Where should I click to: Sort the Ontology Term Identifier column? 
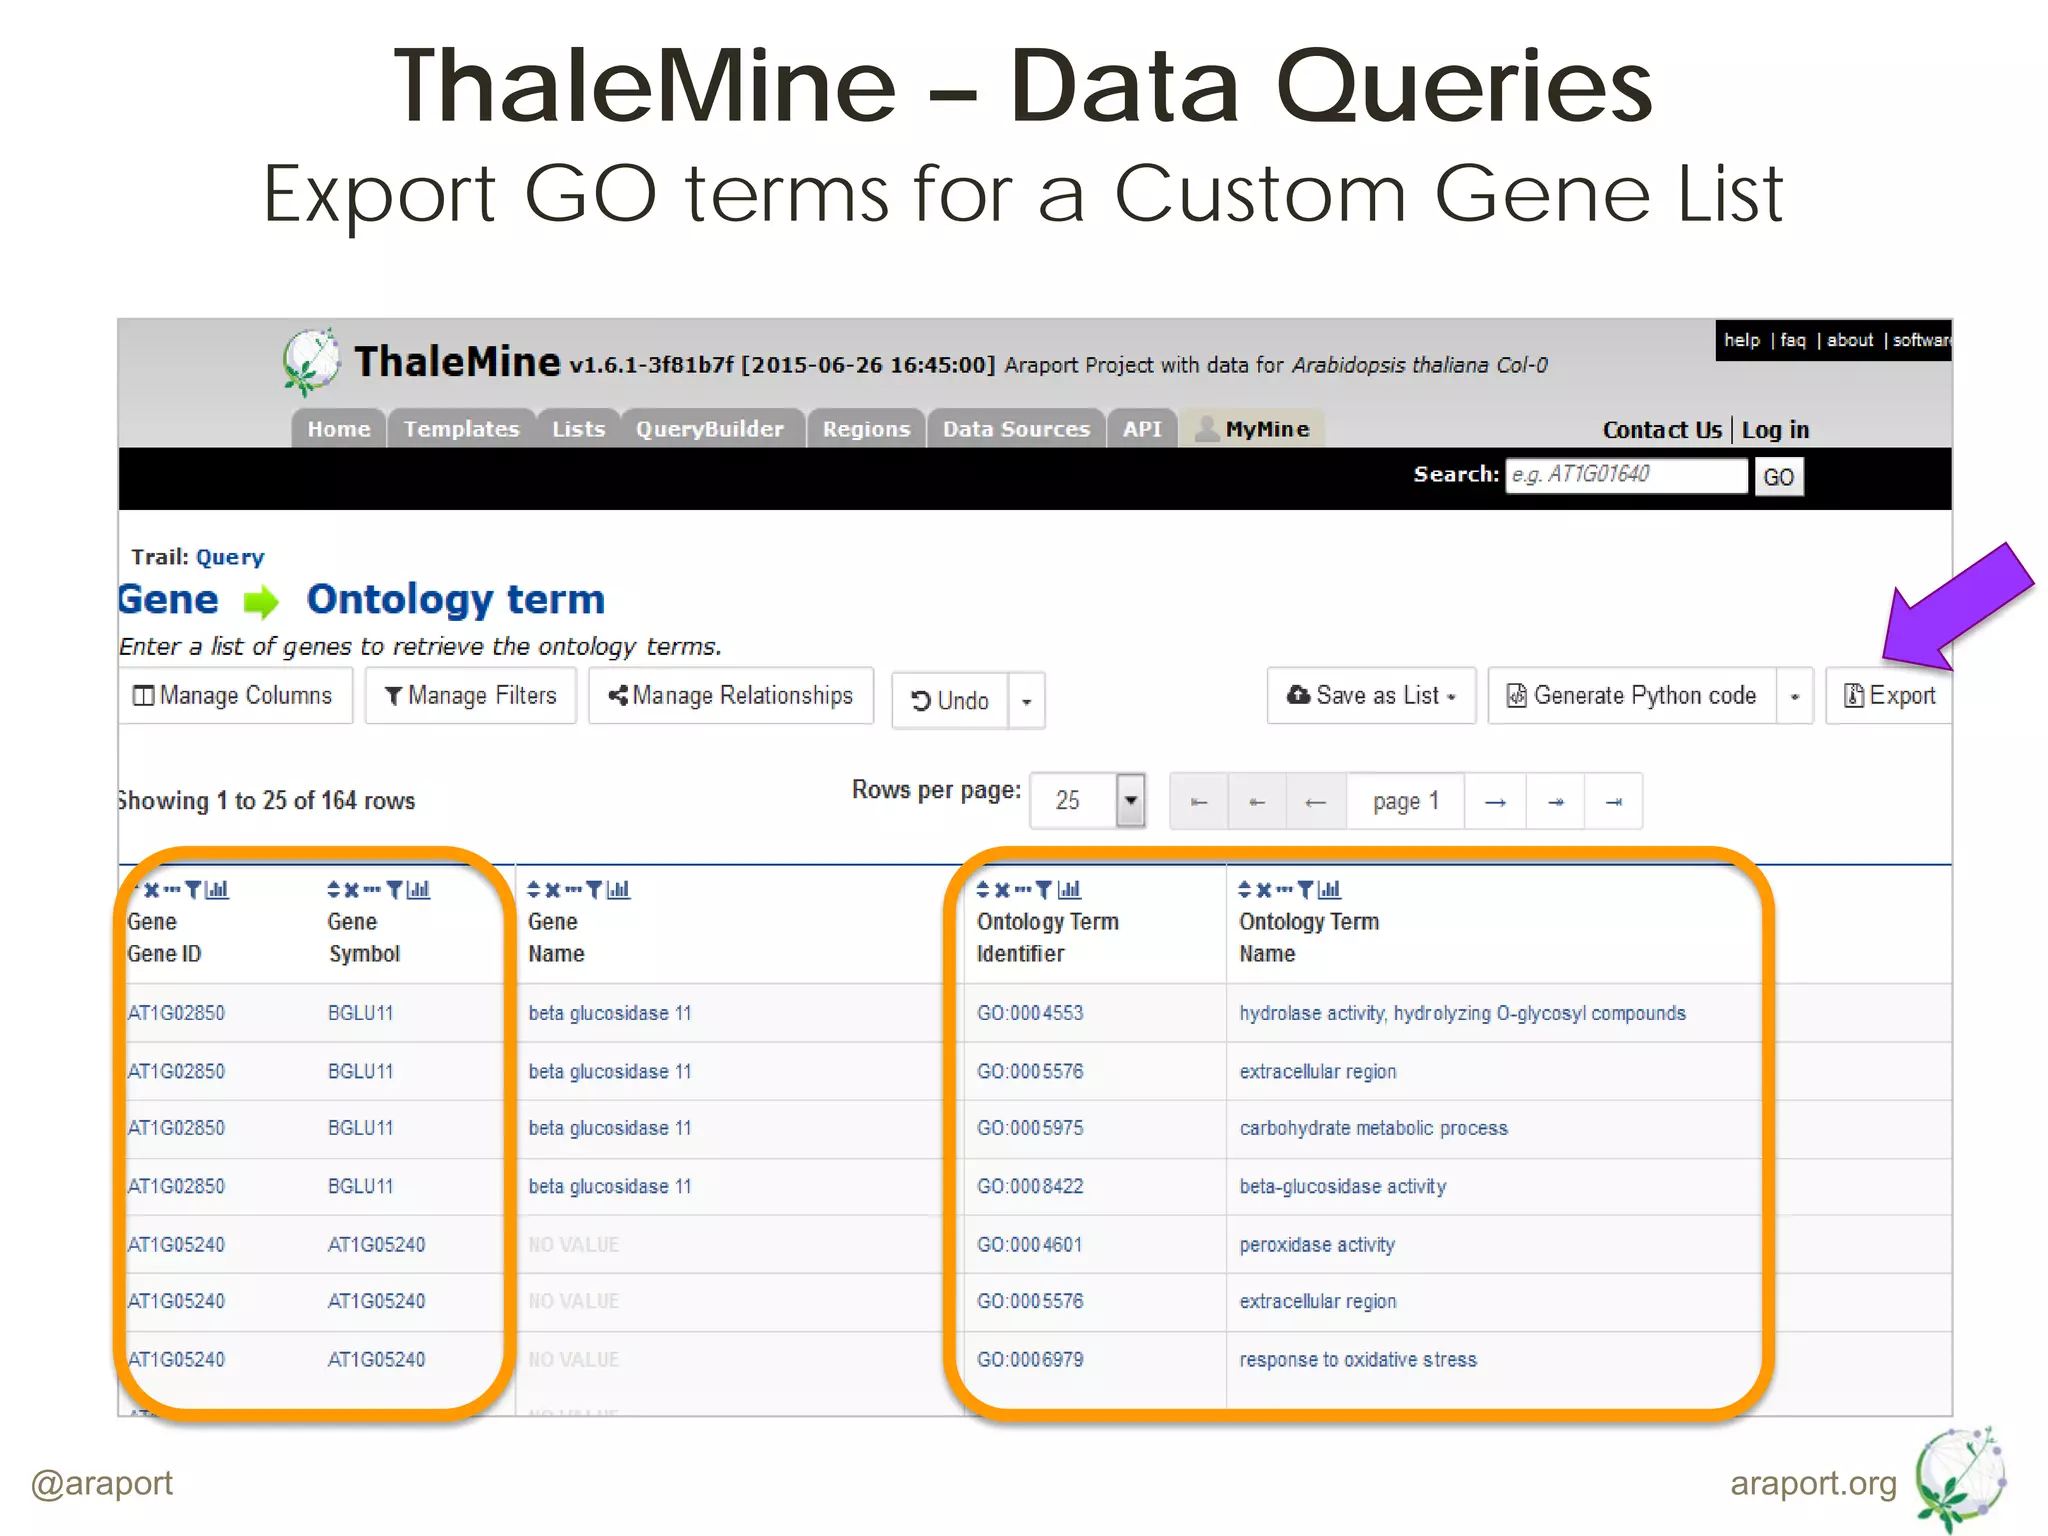tap(983, 889)
